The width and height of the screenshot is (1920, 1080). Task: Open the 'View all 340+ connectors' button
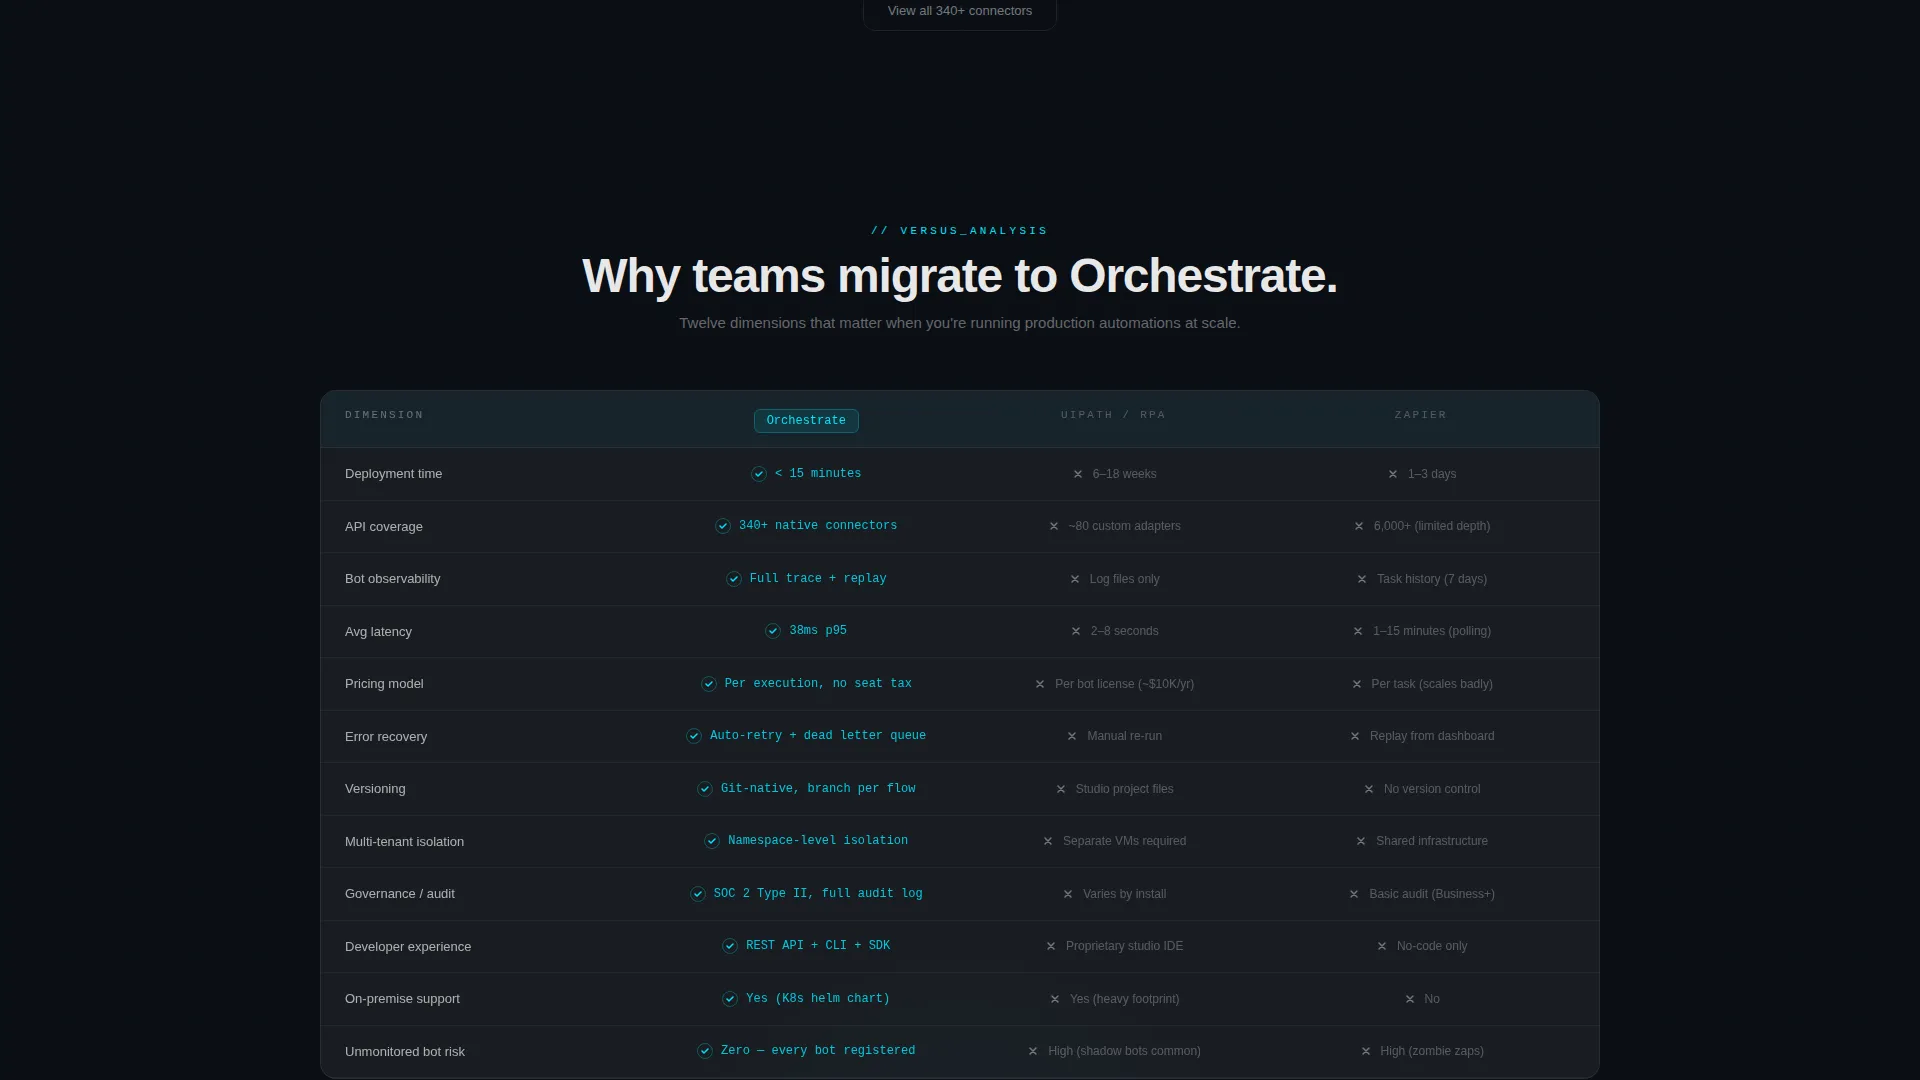[960, 12]
